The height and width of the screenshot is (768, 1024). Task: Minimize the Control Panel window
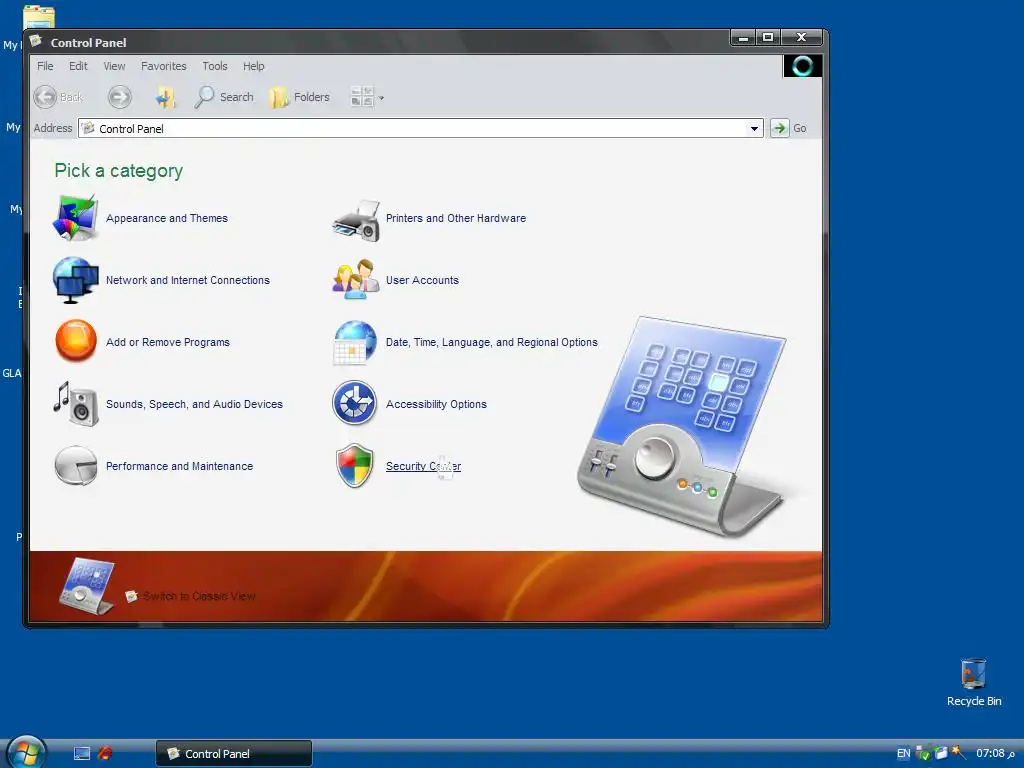[743, 37]
